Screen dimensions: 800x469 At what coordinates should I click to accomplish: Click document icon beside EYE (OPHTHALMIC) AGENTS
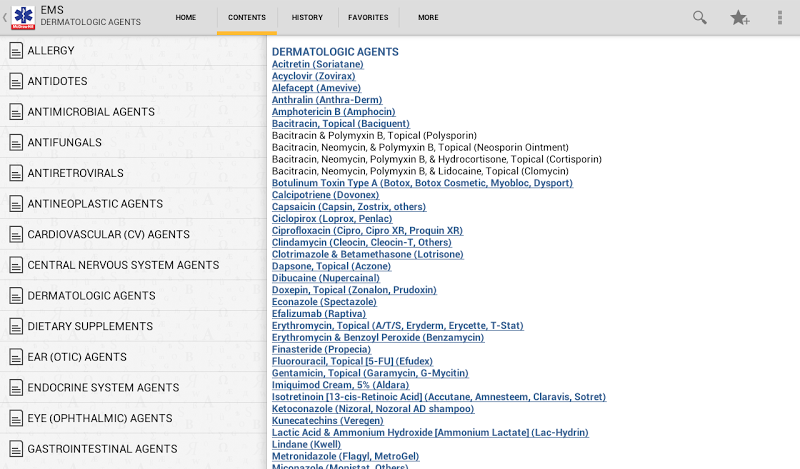point(16,418)
